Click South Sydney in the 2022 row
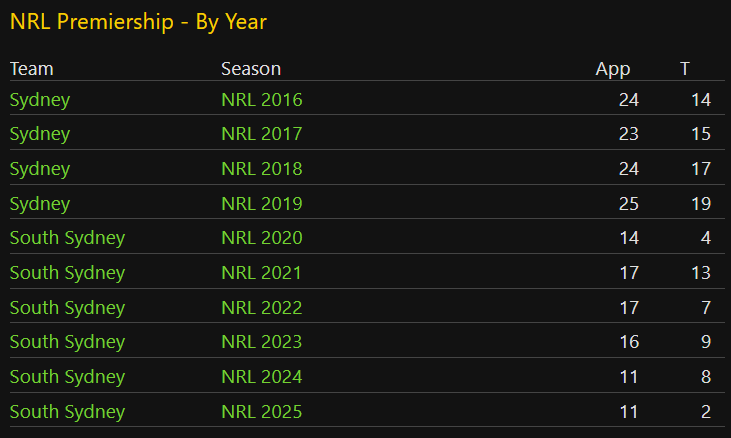731x438 pixels. pyautogui.click(x=67, y=308)
